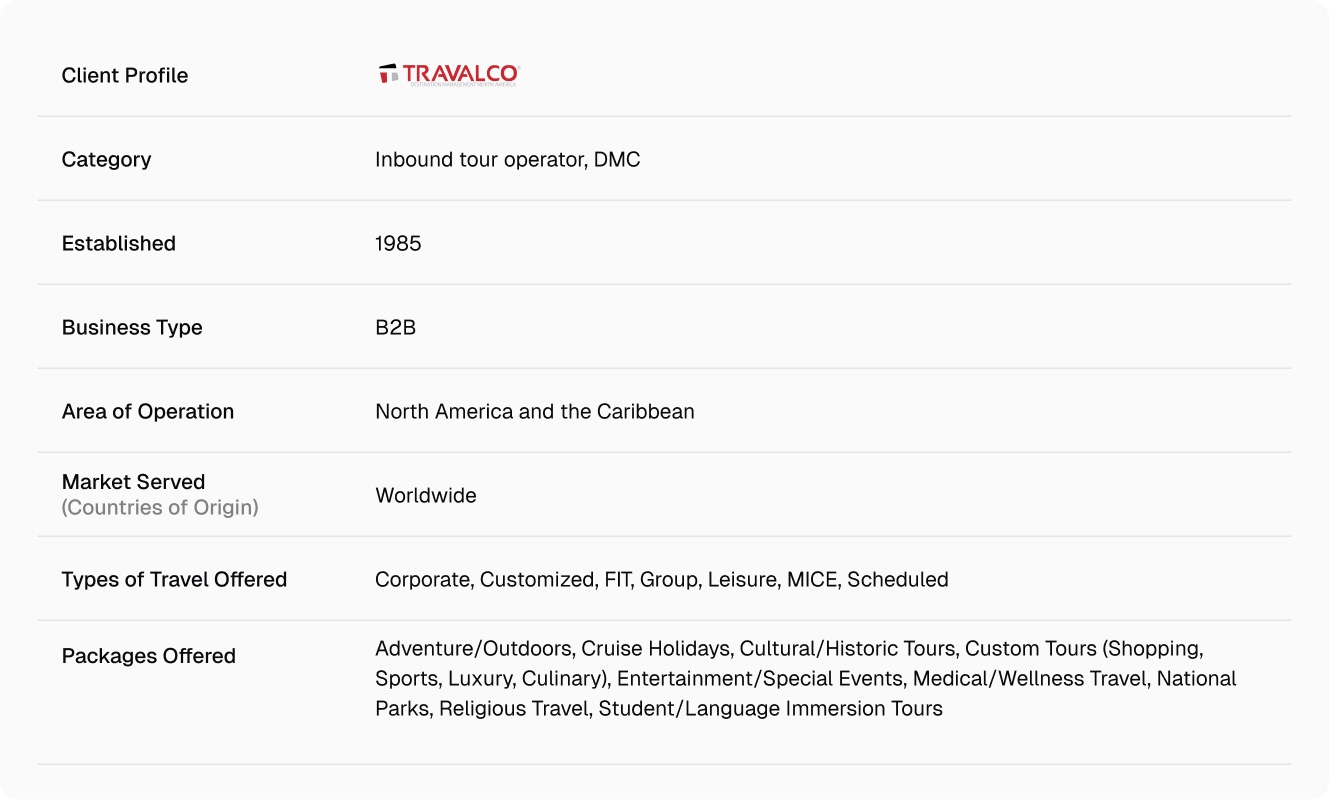
Task: Click "Inbound tour operator, DMC" text
Action: click(507, 159)
